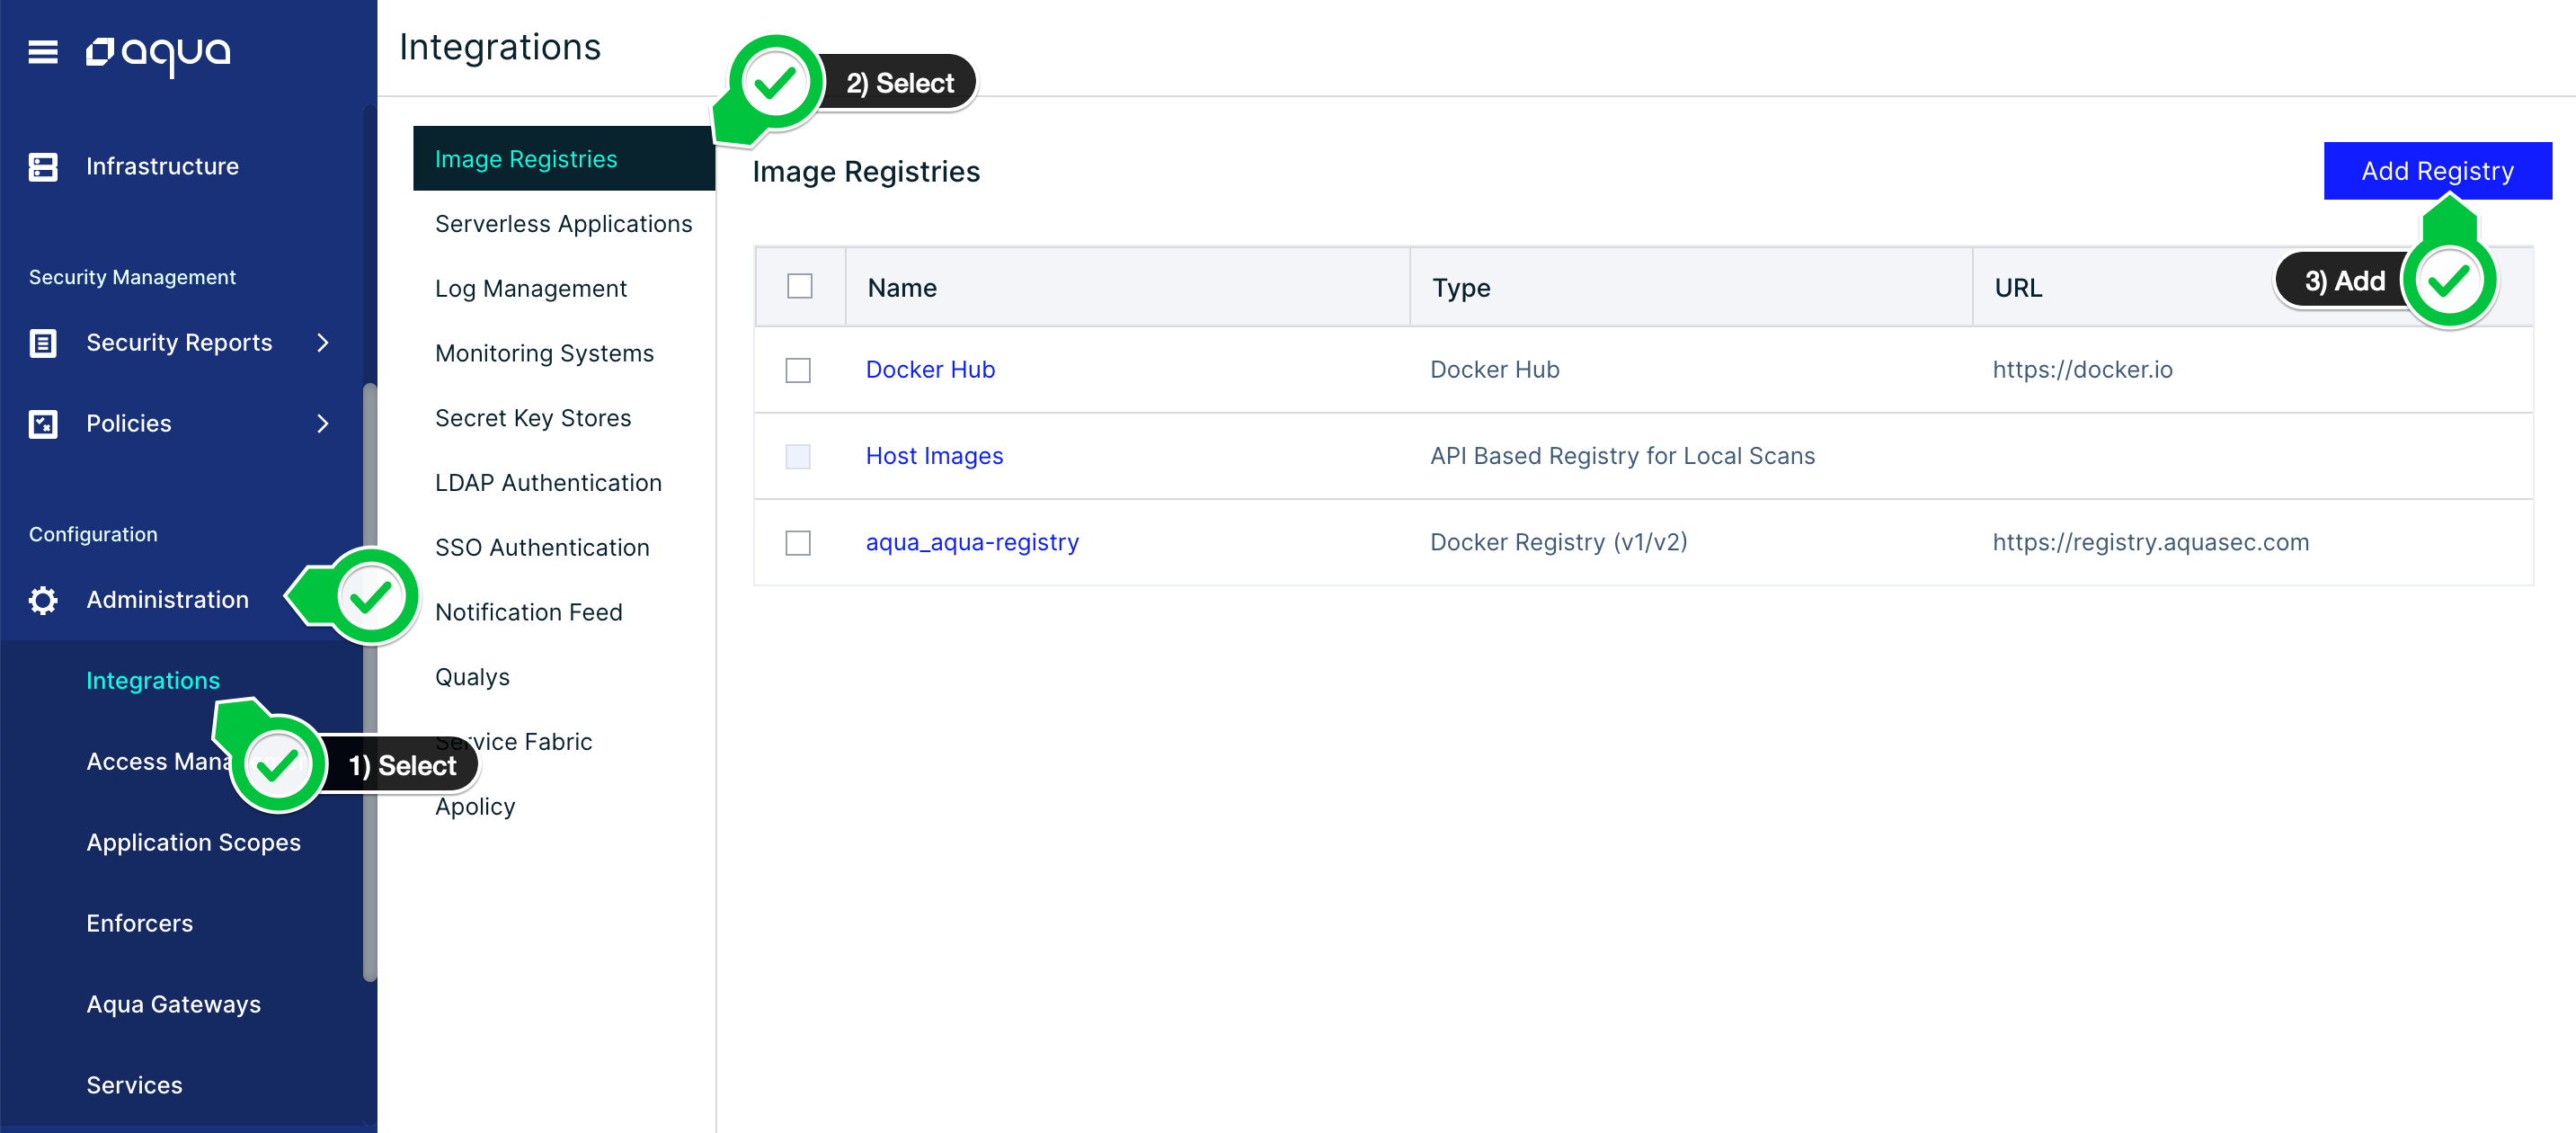Screen dimensions: 2576x1133
Task: Open Application Scopes in sidebar
Action: pyautogui.click(x=193, y=842)
